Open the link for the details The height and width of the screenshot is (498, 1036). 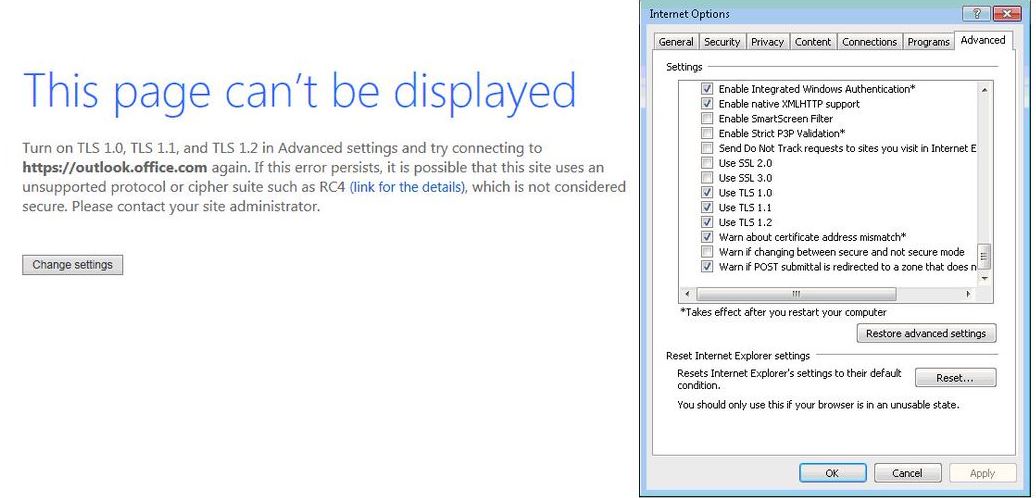click(x=408, y=187)
